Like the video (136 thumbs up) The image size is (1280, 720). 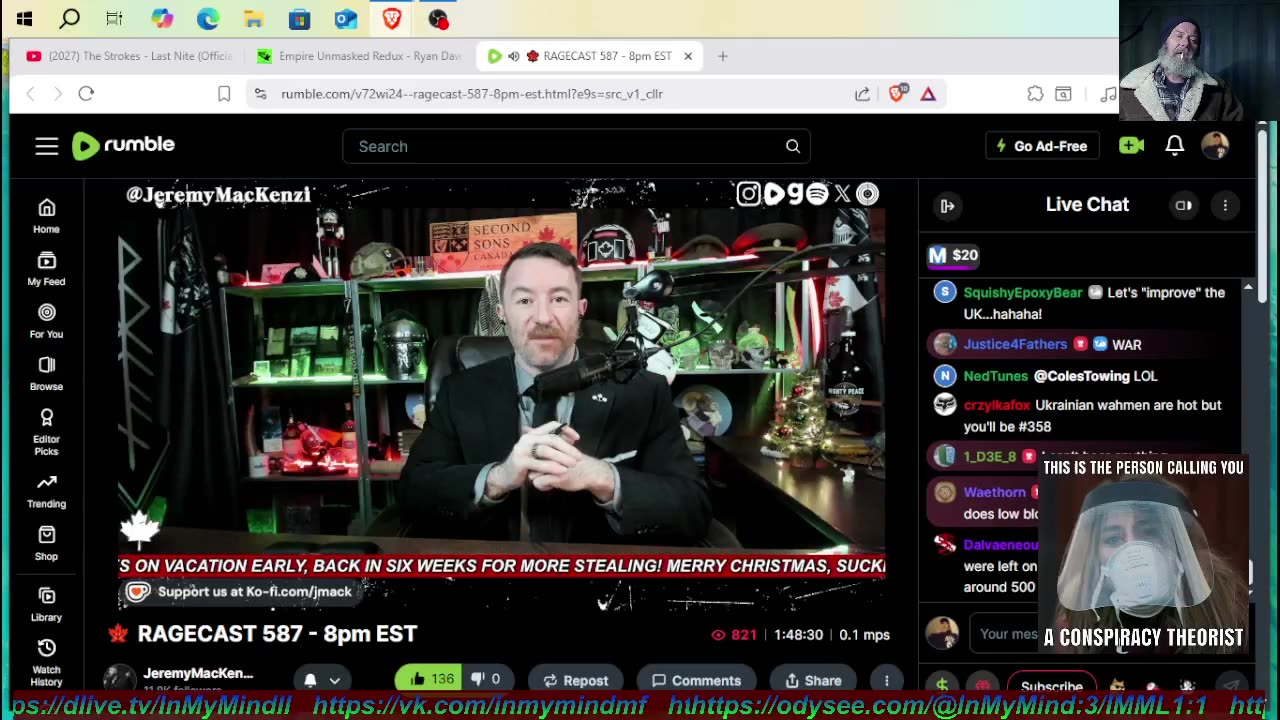pos(432,679)
